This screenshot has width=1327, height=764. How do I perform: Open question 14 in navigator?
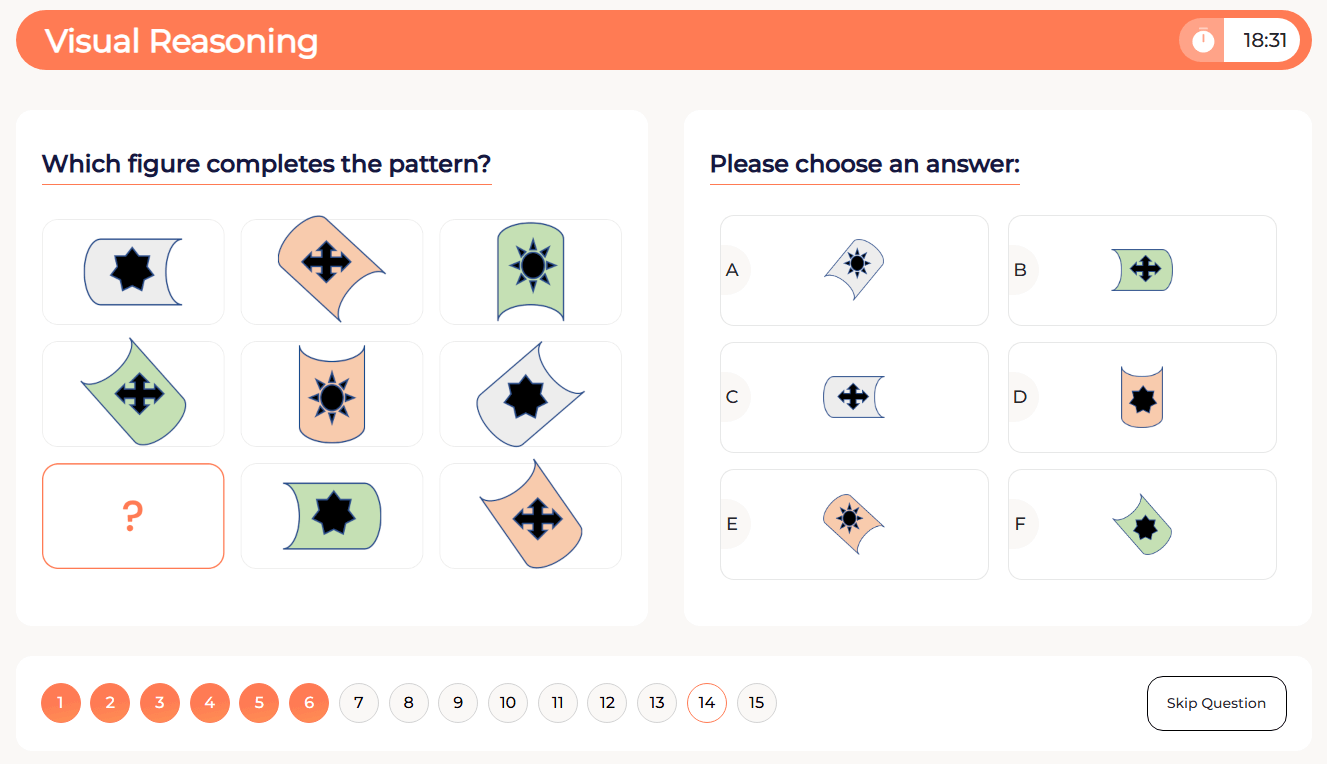pos(707,703)
